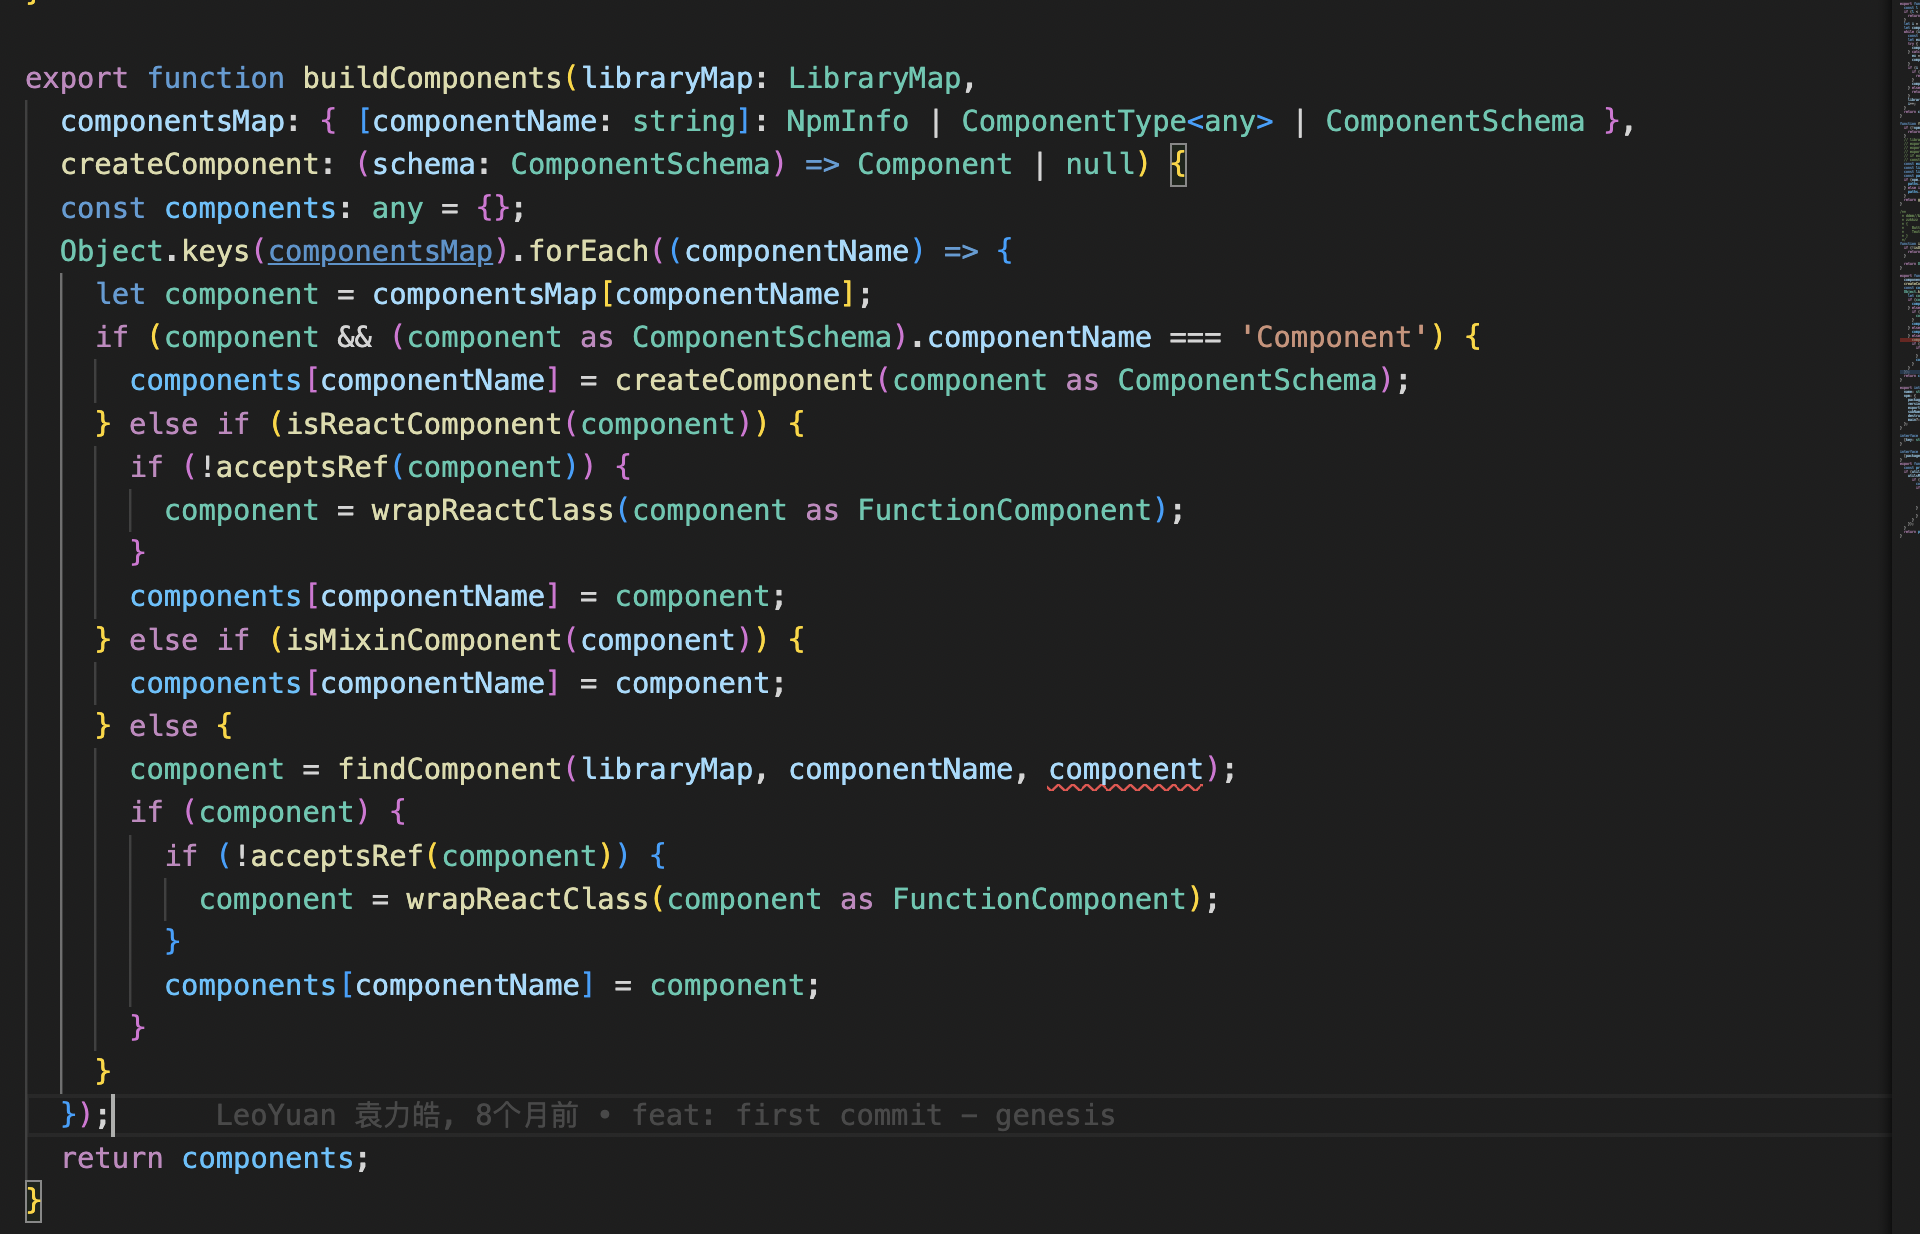Click the minimap code overview on right edge

[1907, 270]
